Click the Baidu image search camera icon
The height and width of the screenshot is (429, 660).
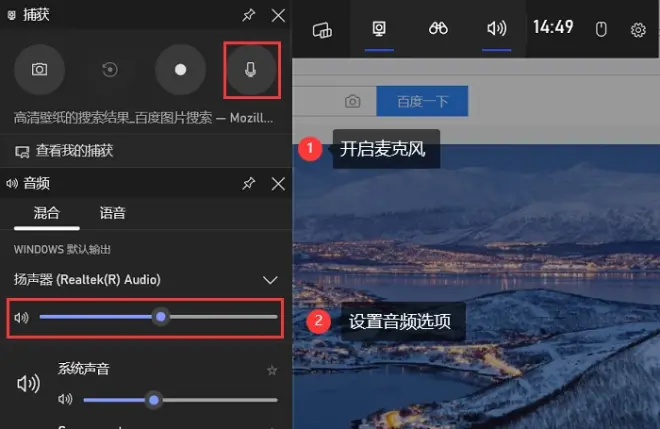353,101
